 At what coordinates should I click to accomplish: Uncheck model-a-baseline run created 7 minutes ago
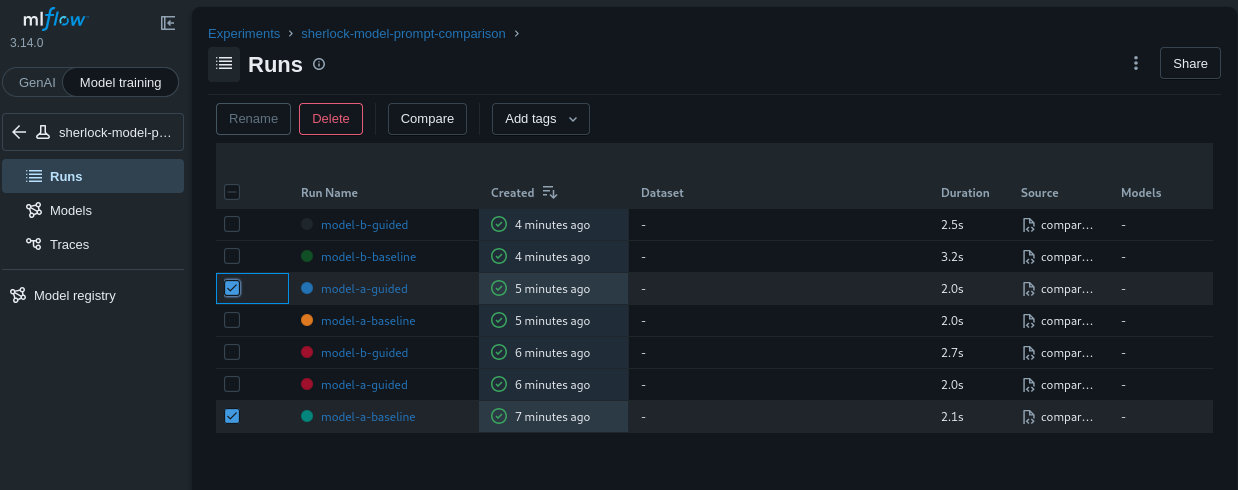pos(232,416)
